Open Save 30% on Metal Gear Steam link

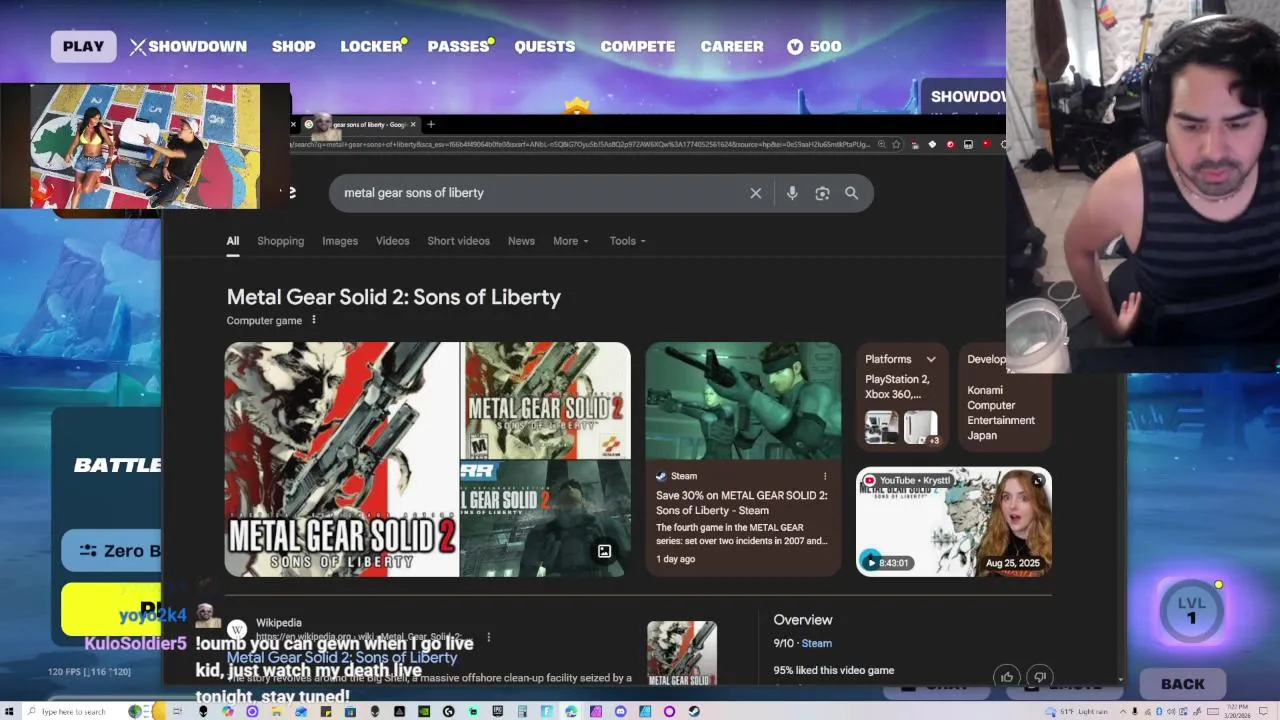(741, 503)
